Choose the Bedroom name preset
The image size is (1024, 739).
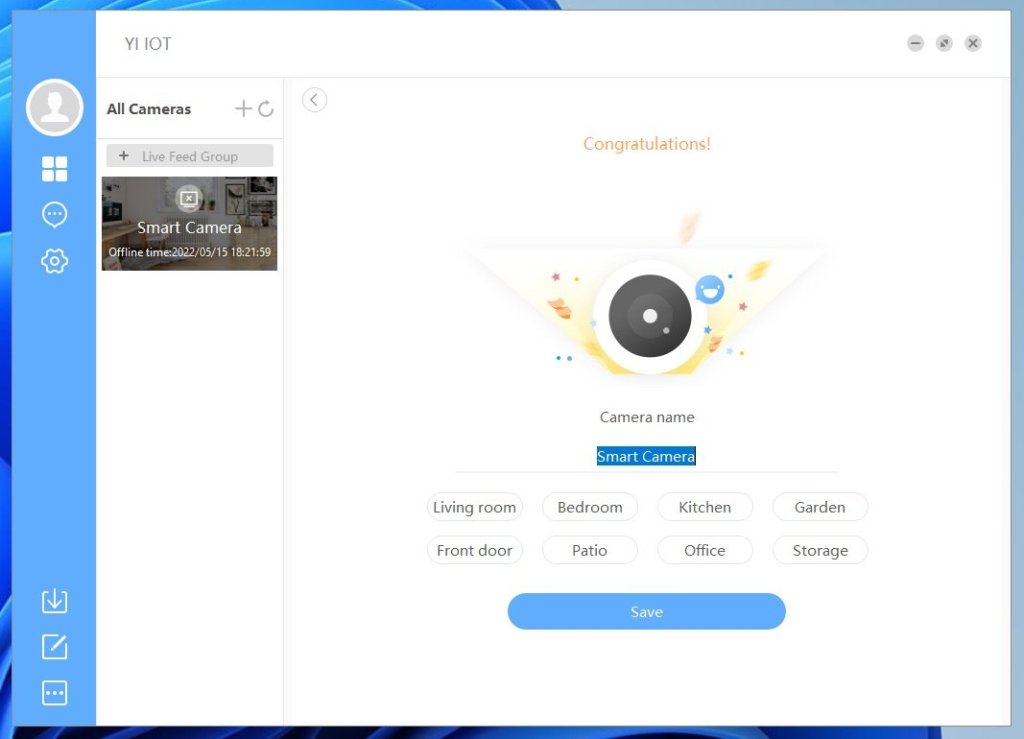pyautogui.click(x=590, y=507)
